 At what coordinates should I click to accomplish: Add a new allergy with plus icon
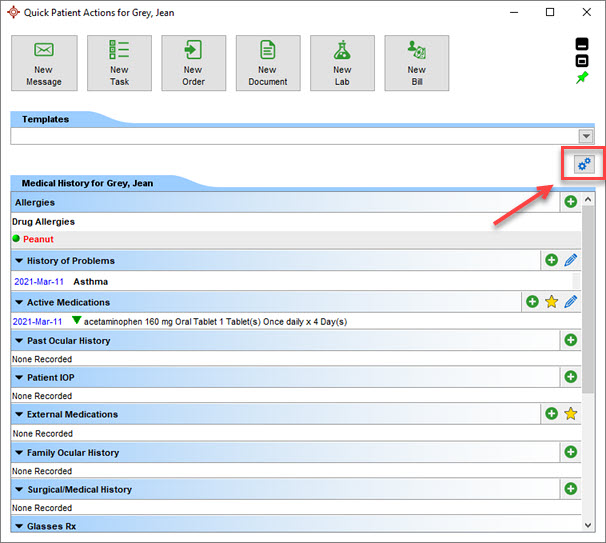(x=570, y=202)
